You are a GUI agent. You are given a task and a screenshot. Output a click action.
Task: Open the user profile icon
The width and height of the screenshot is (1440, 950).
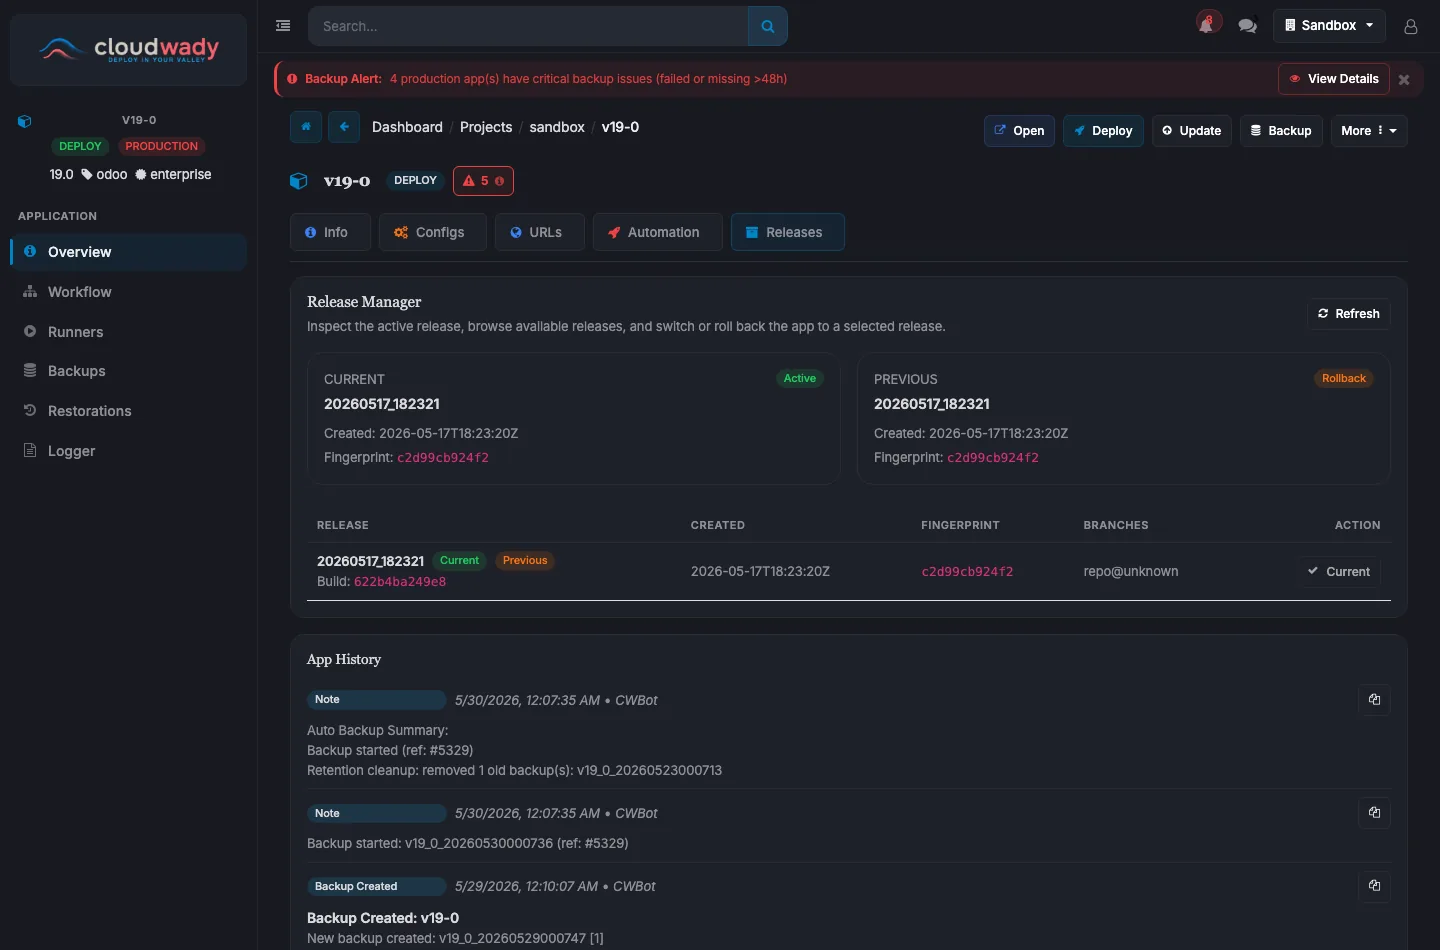(x=1411, y=26)
